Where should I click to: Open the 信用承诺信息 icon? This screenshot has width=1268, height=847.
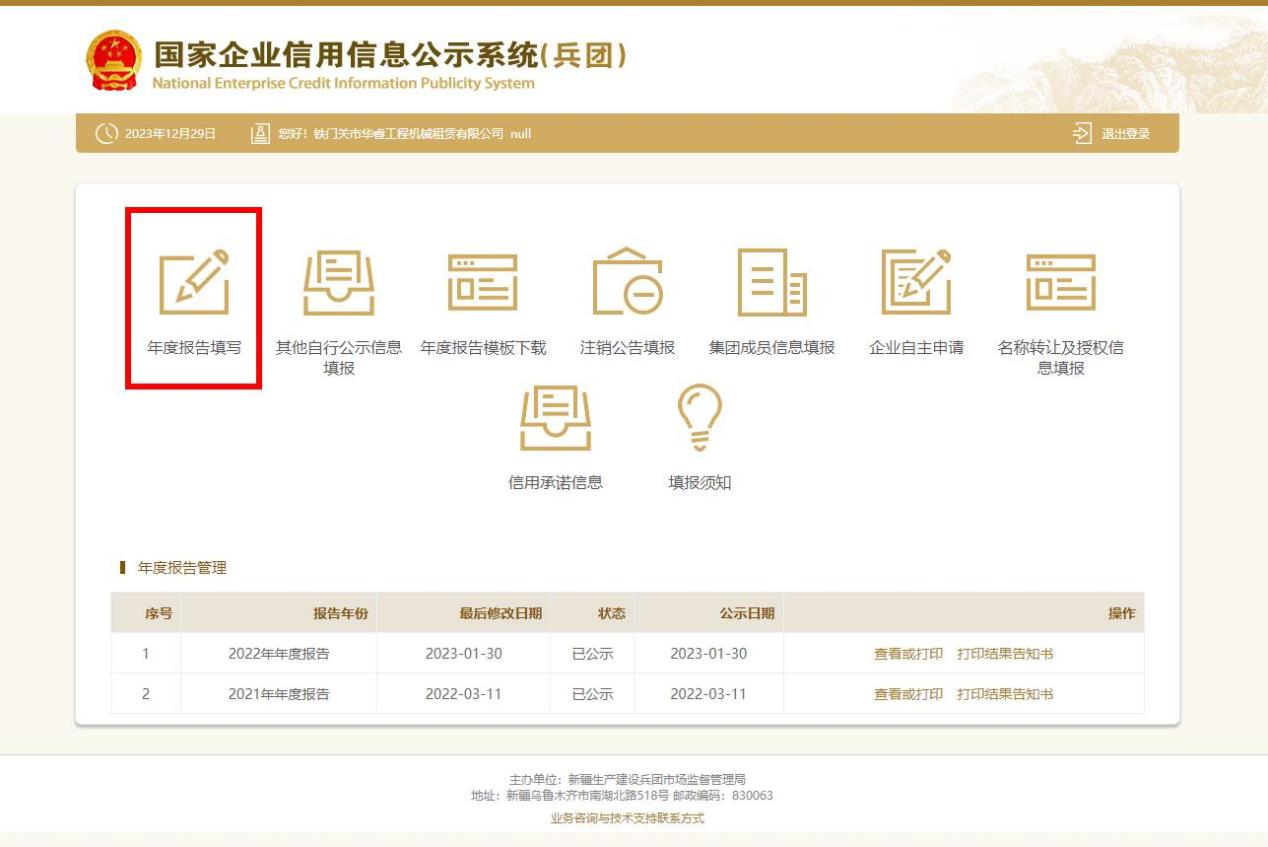coord(555,418)
